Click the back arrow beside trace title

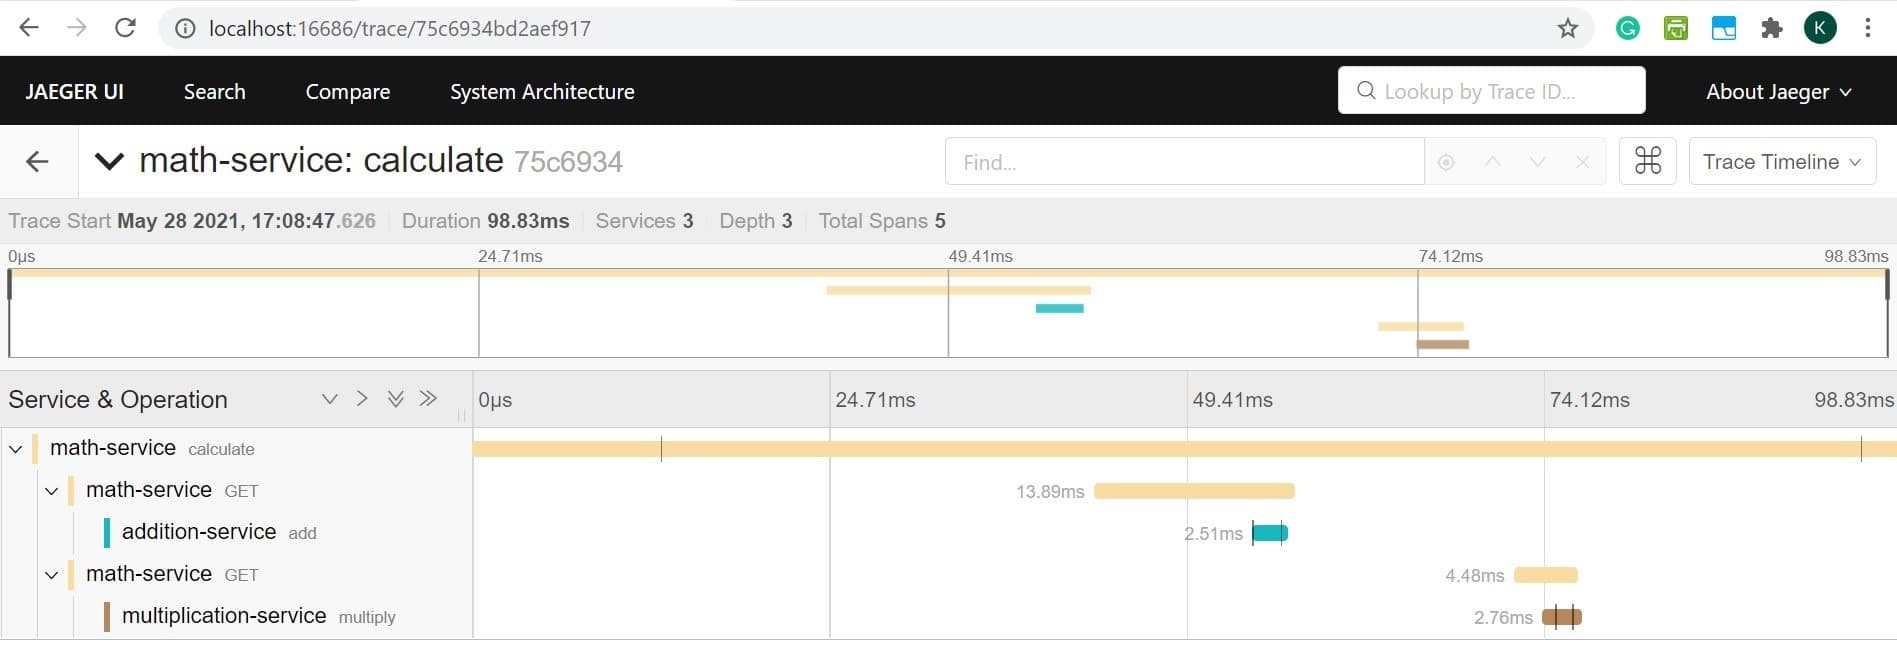pyautogui.click(x=37, y=161)
